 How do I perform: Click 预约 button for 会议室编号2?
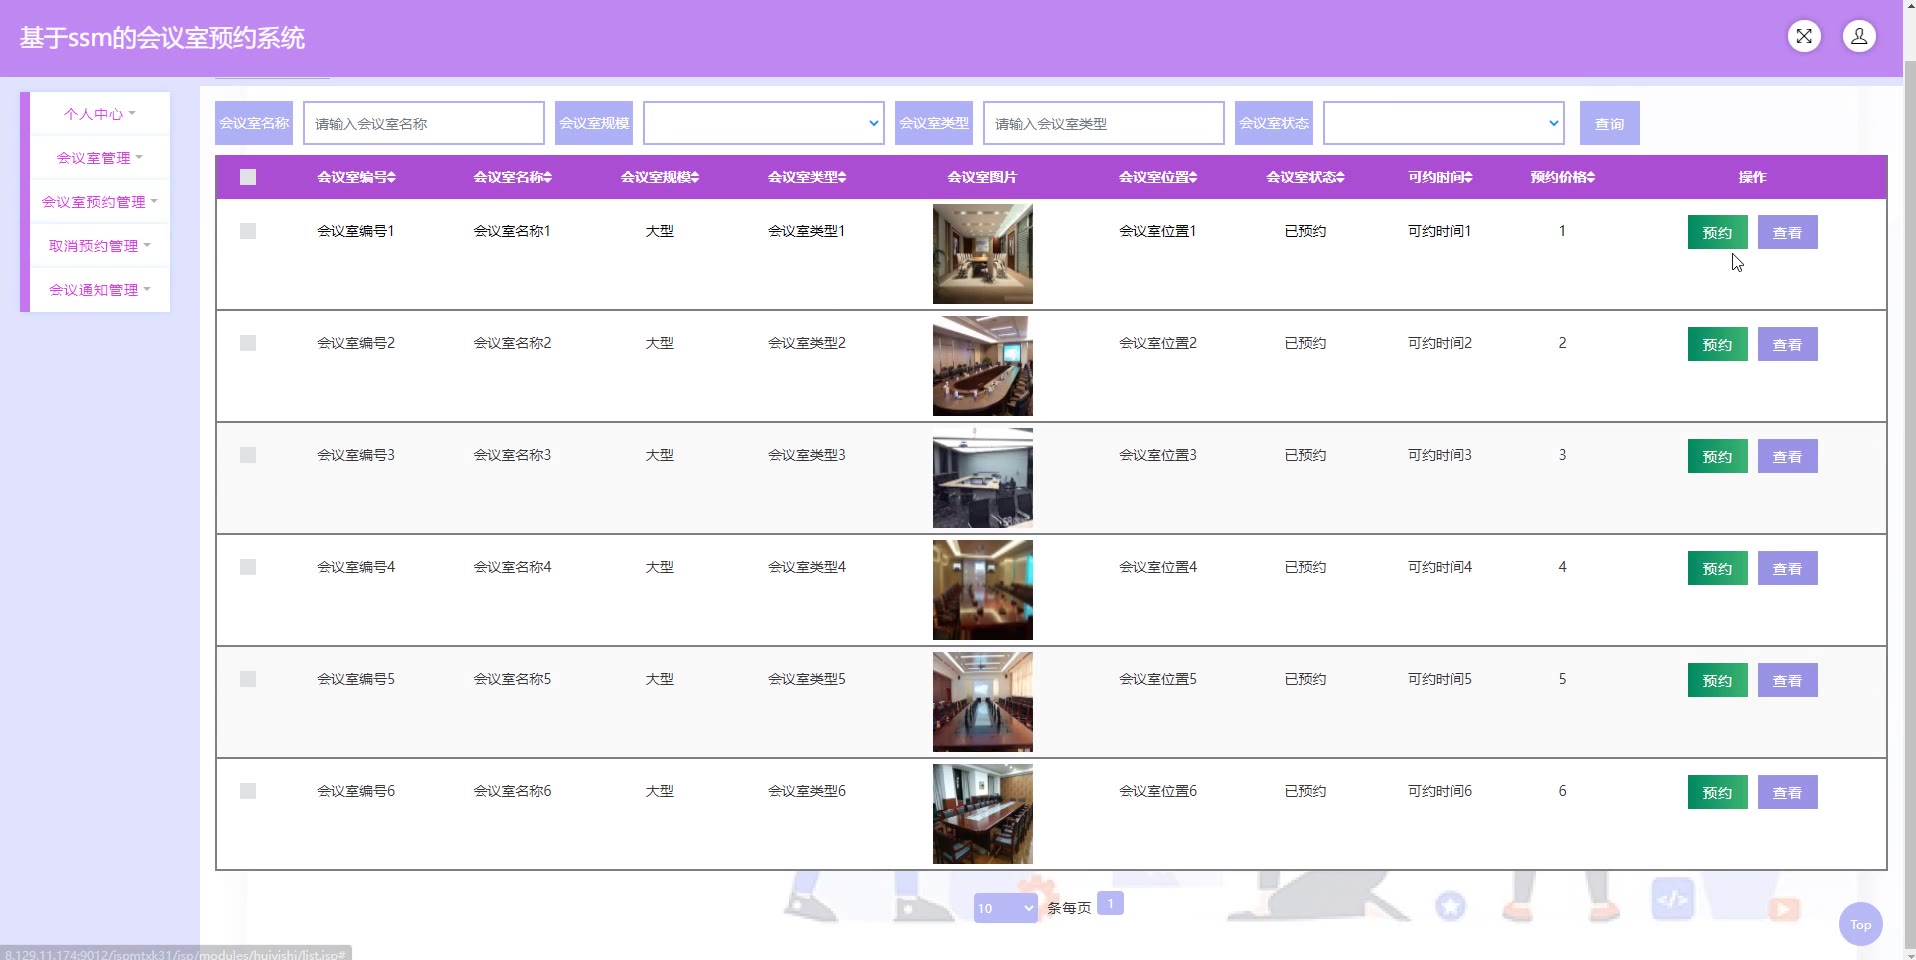[x=1718, y=344]
